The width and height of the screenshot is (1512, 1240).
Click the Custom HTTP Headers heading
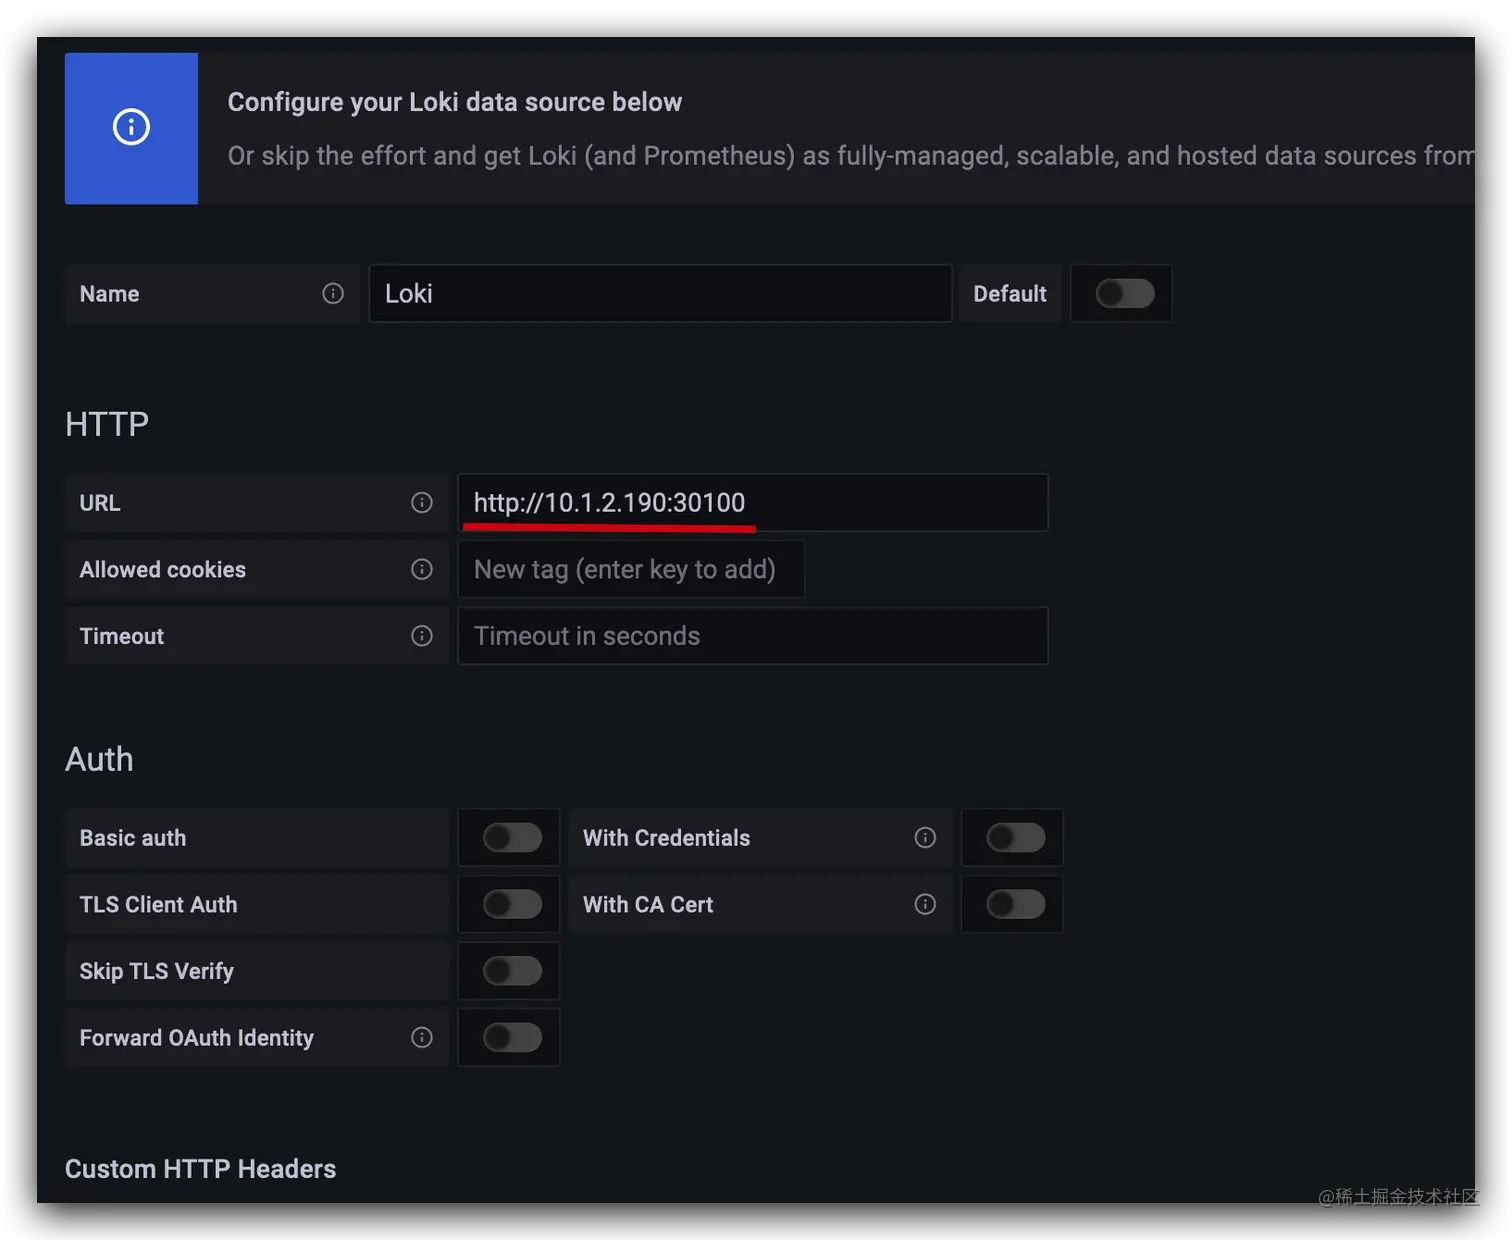(200, 1169)
